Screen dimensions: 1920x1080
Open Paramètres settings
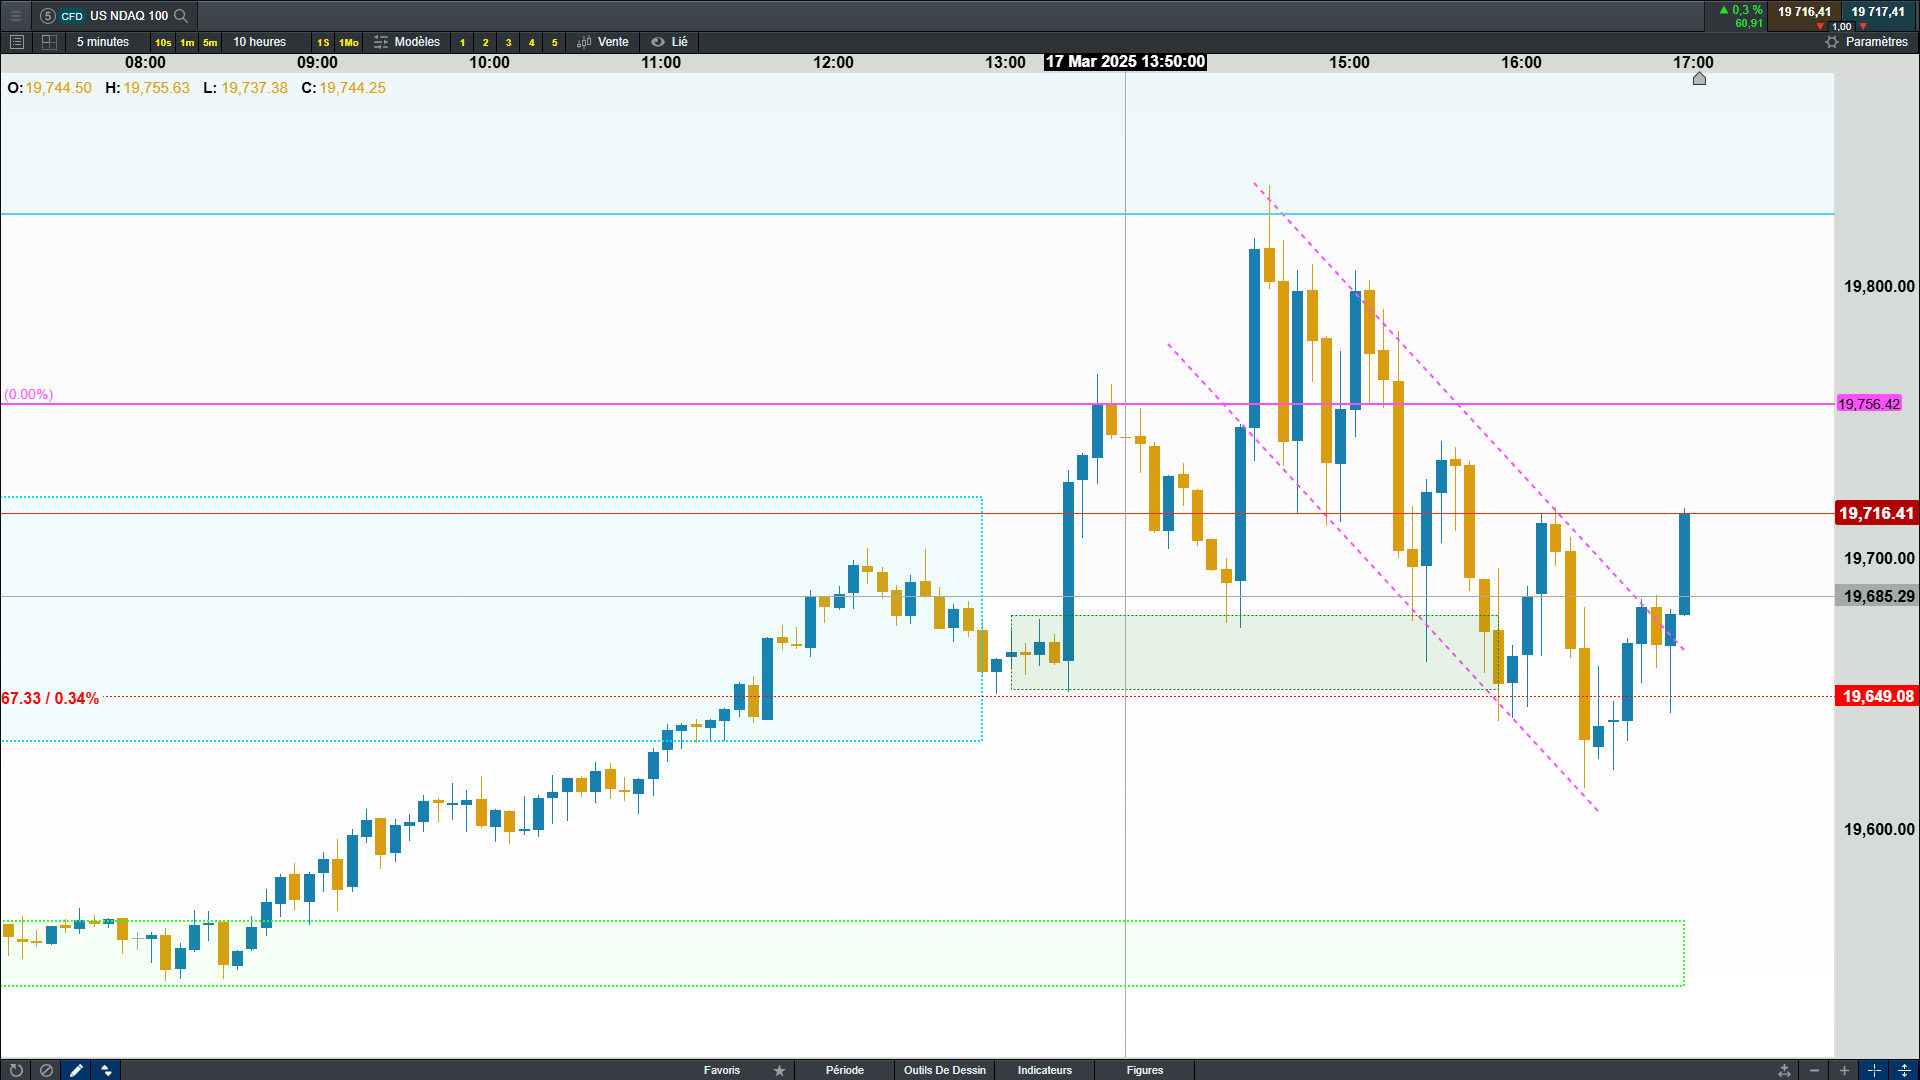tap(1866, 42)
